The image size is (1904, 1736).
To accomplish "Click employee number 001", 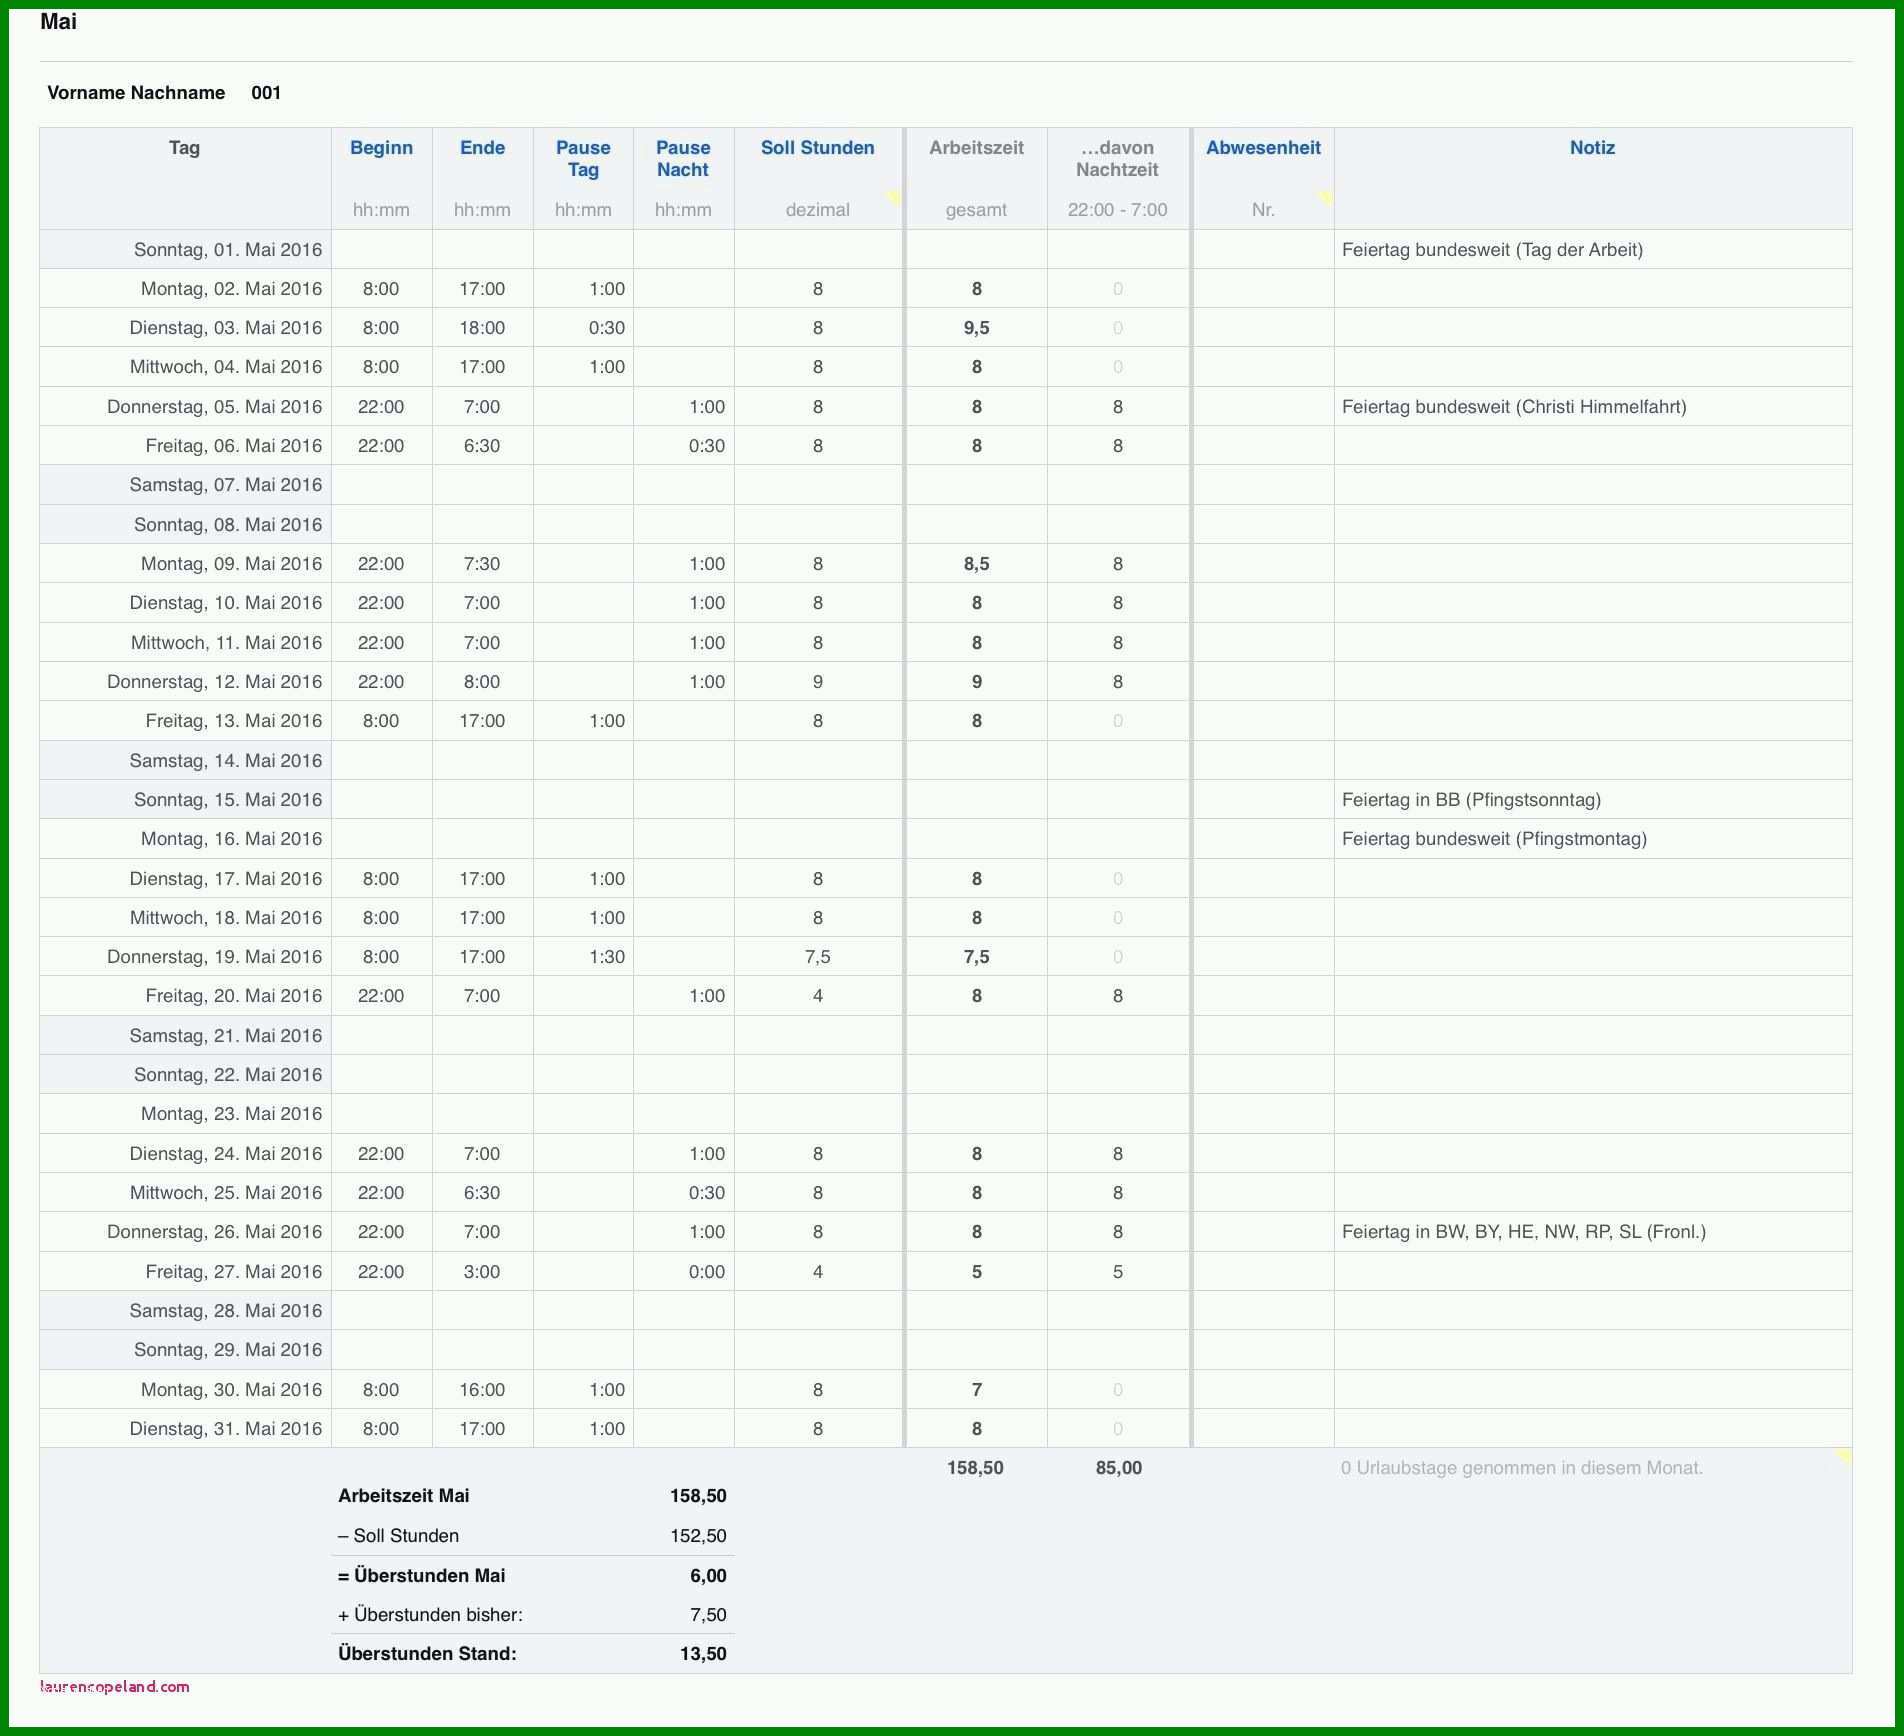I will point(266,93).
